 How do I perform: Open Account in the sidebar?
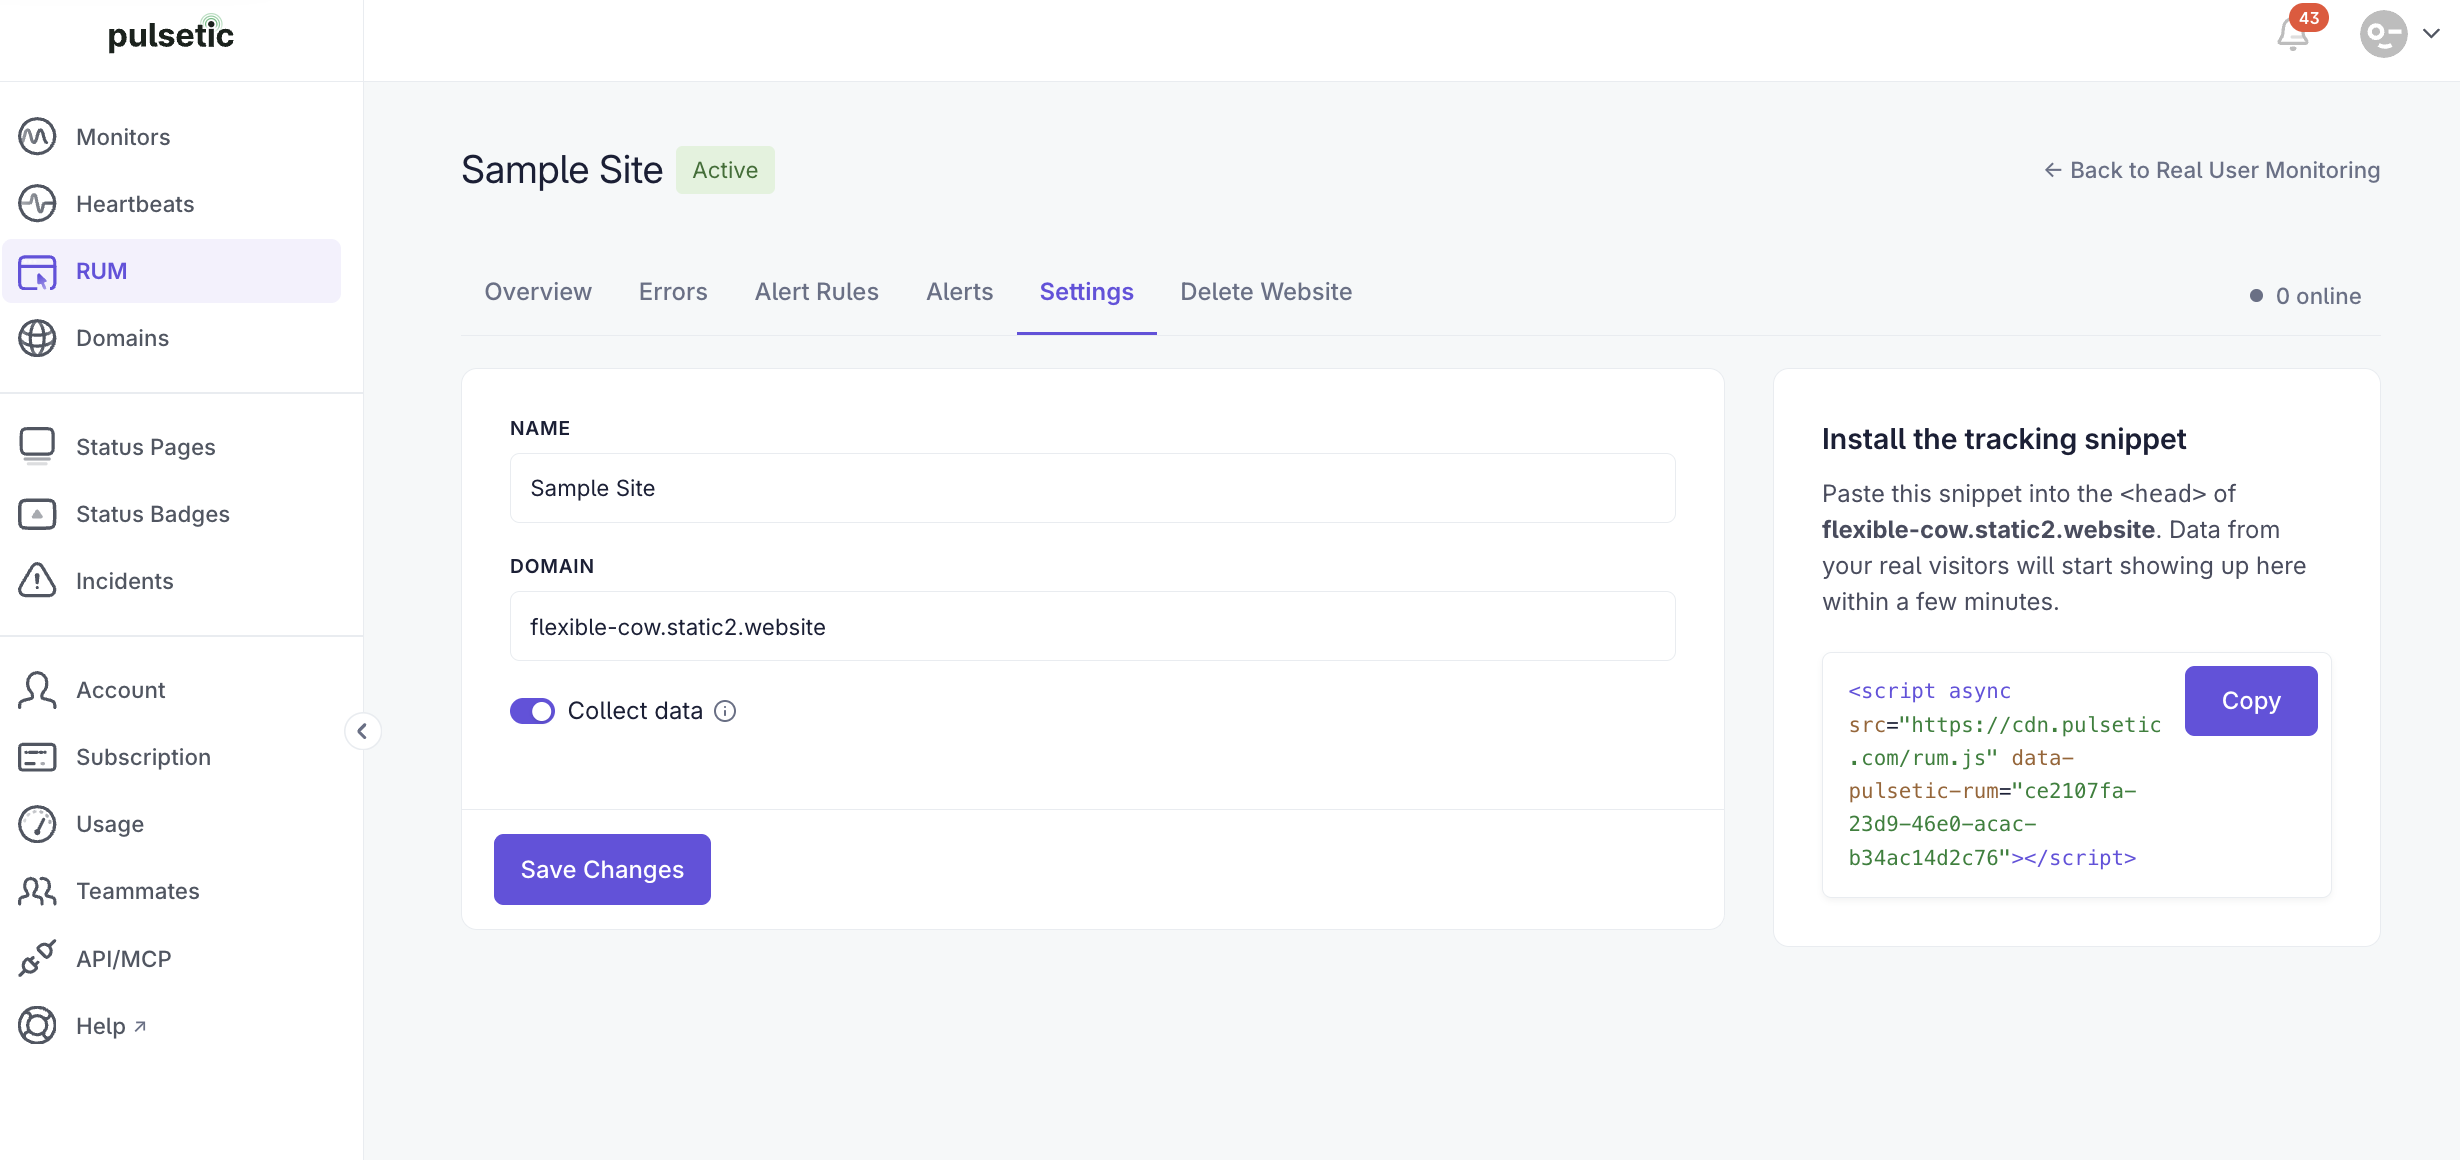(x=171, y=690)
